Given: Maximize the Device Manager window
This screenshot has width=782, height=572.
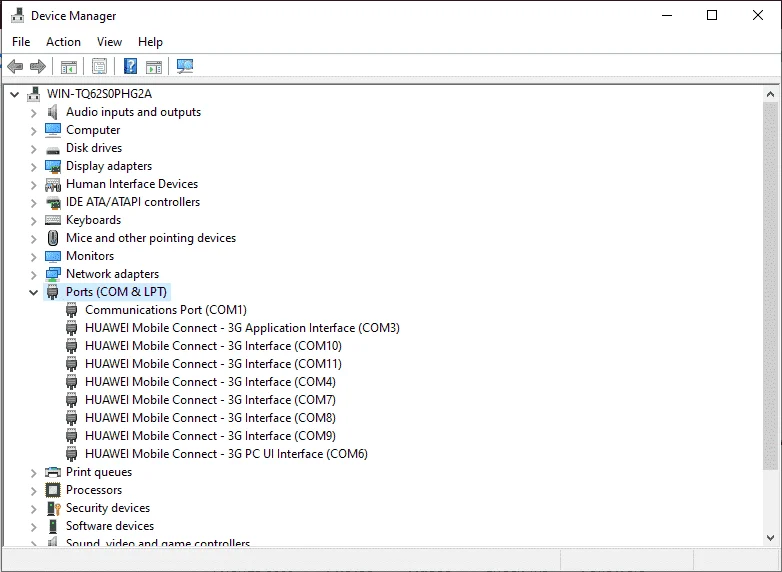Looking at the screenshot, I should click(712, 15).
